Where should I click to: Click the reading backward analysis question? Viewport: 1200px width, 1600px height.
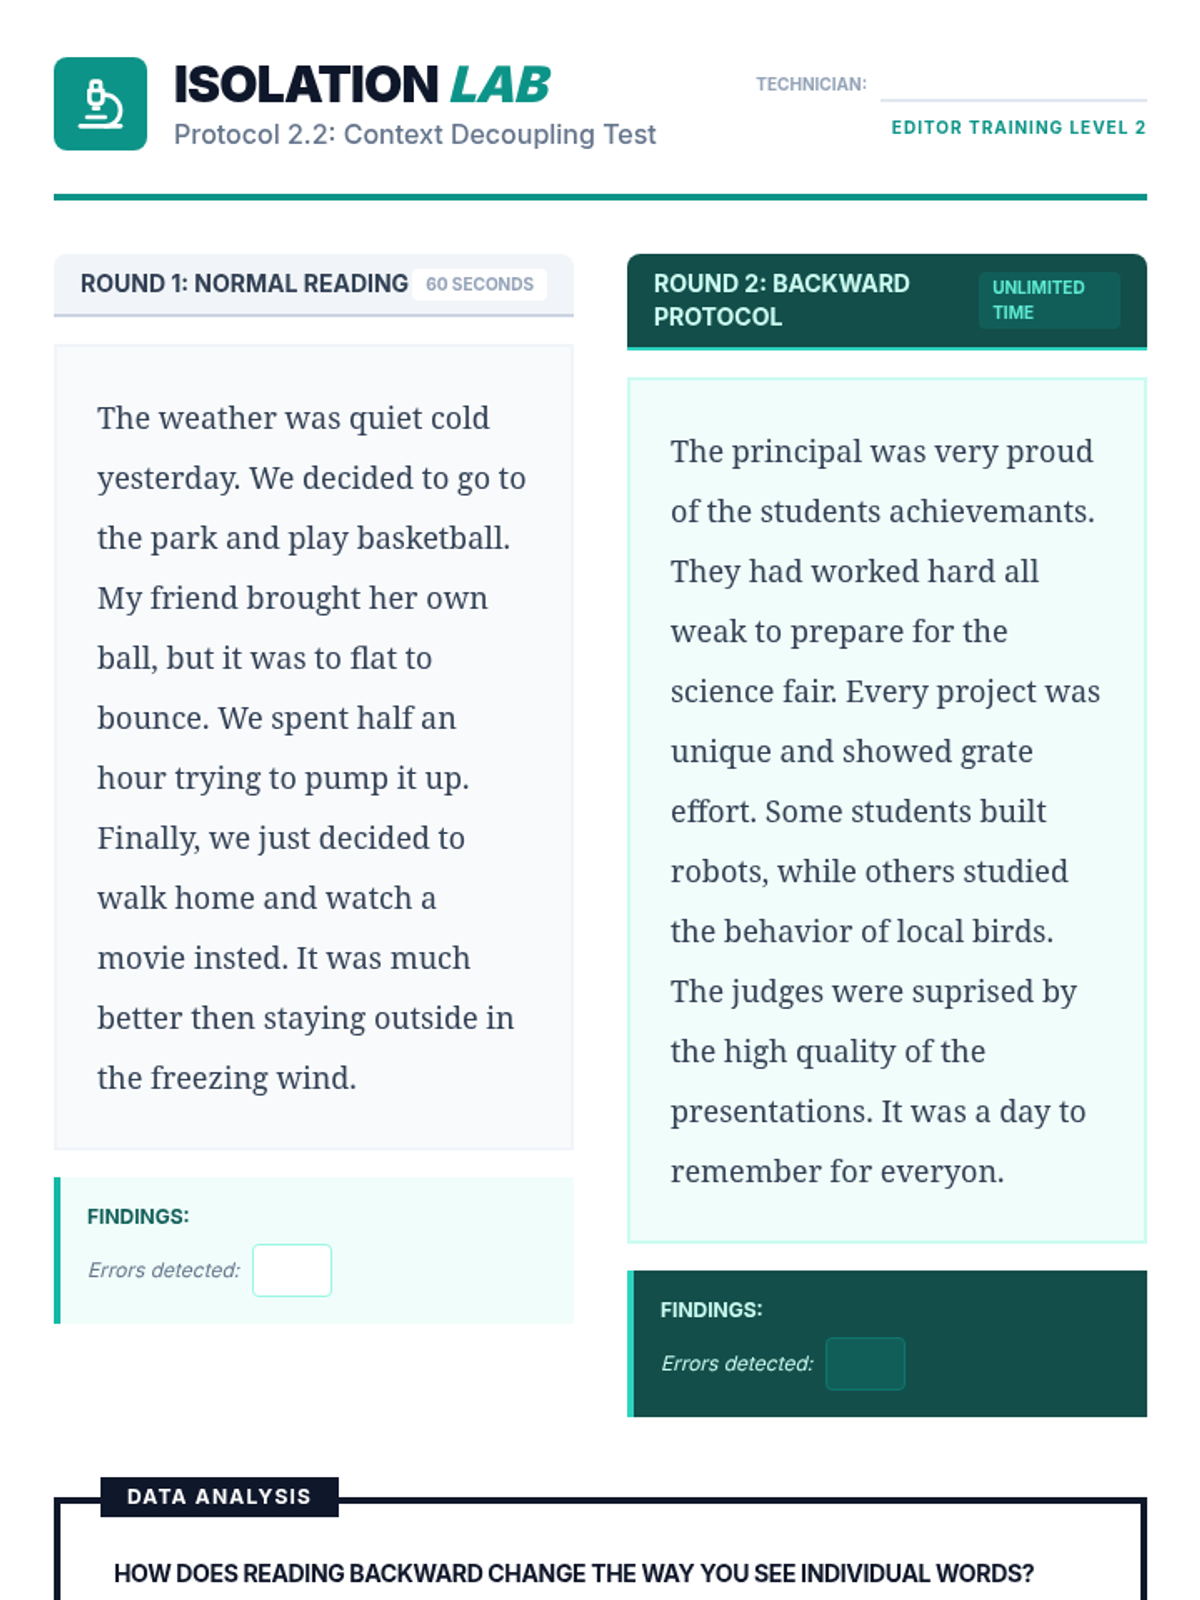[x=574, y=1573]
